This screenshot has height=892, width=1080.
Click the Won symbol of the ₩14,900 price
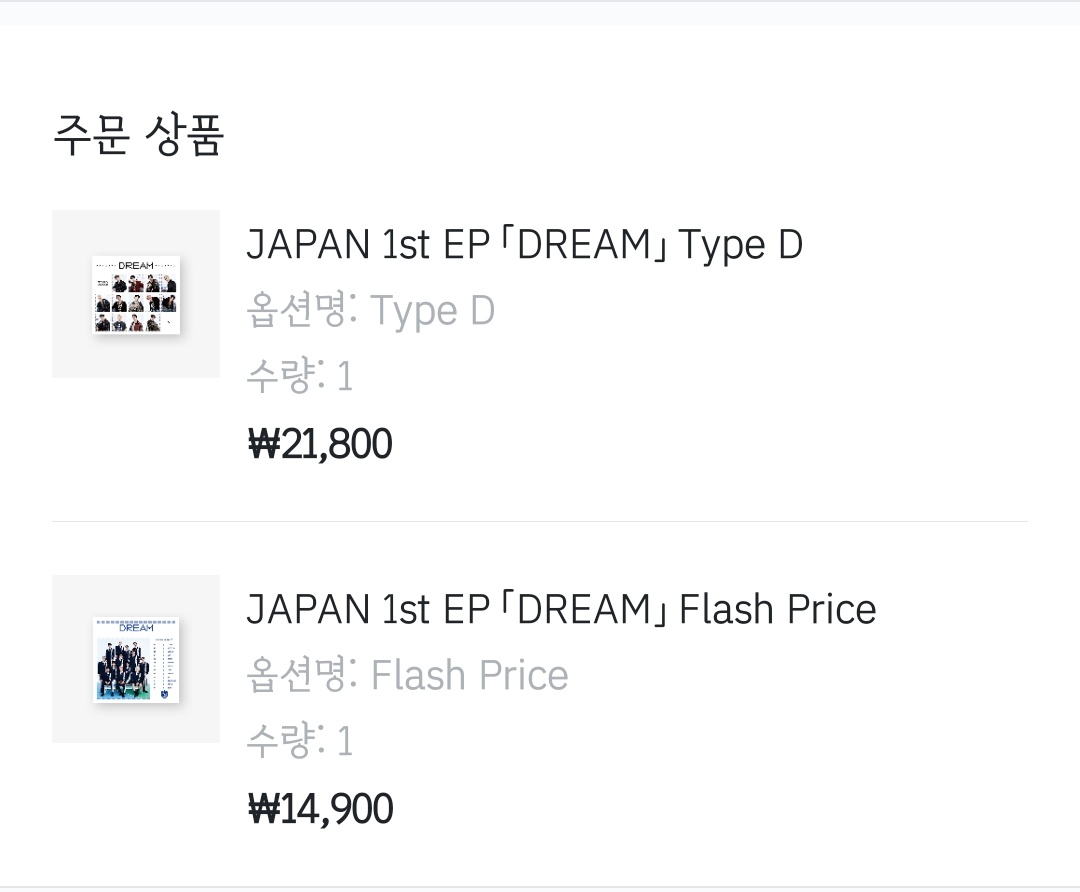pyautogui.click(x=264, y=809)
